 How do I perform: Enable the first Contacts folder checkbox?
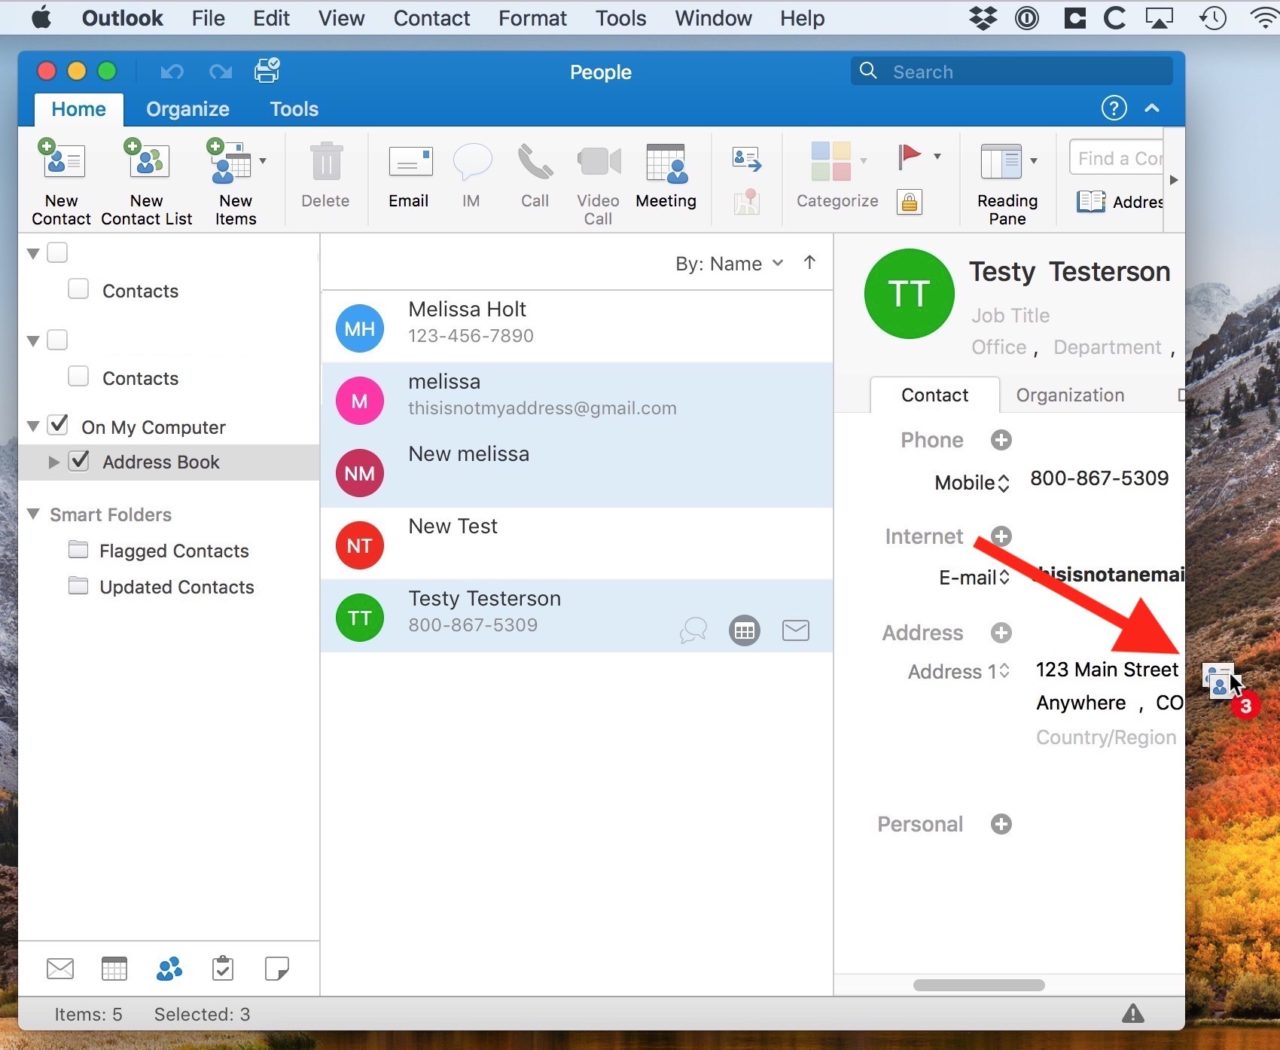tap(77, 288)
